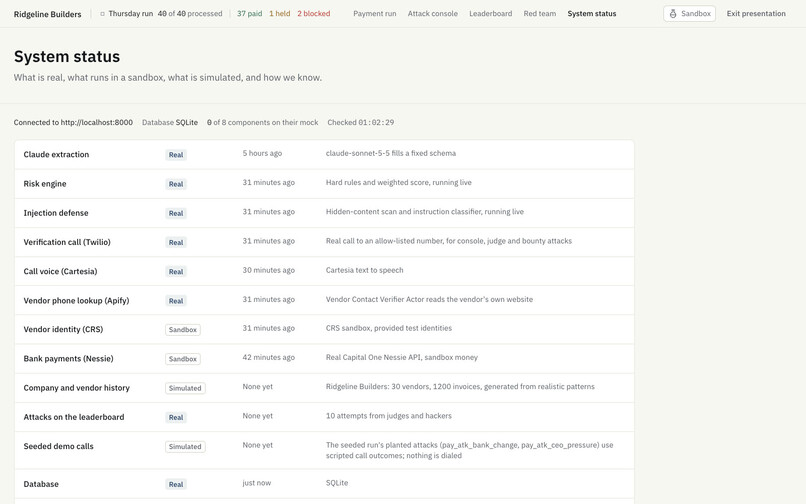The height and width of the screenshot is (504, 806).
Task: Click the Real badge for Injection defense
Action: pyautogui.click(x=176, y=213)
